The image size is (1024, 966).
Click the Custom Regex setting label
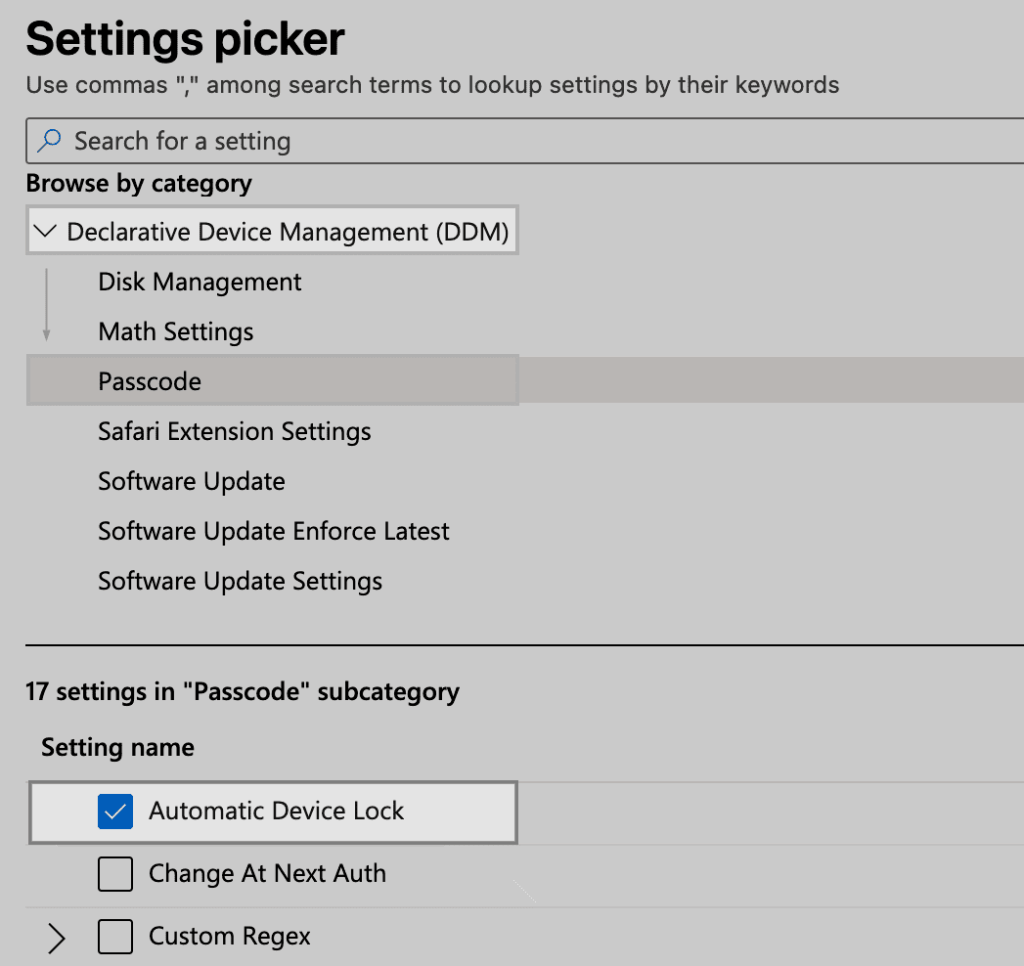tap(229, 937)
